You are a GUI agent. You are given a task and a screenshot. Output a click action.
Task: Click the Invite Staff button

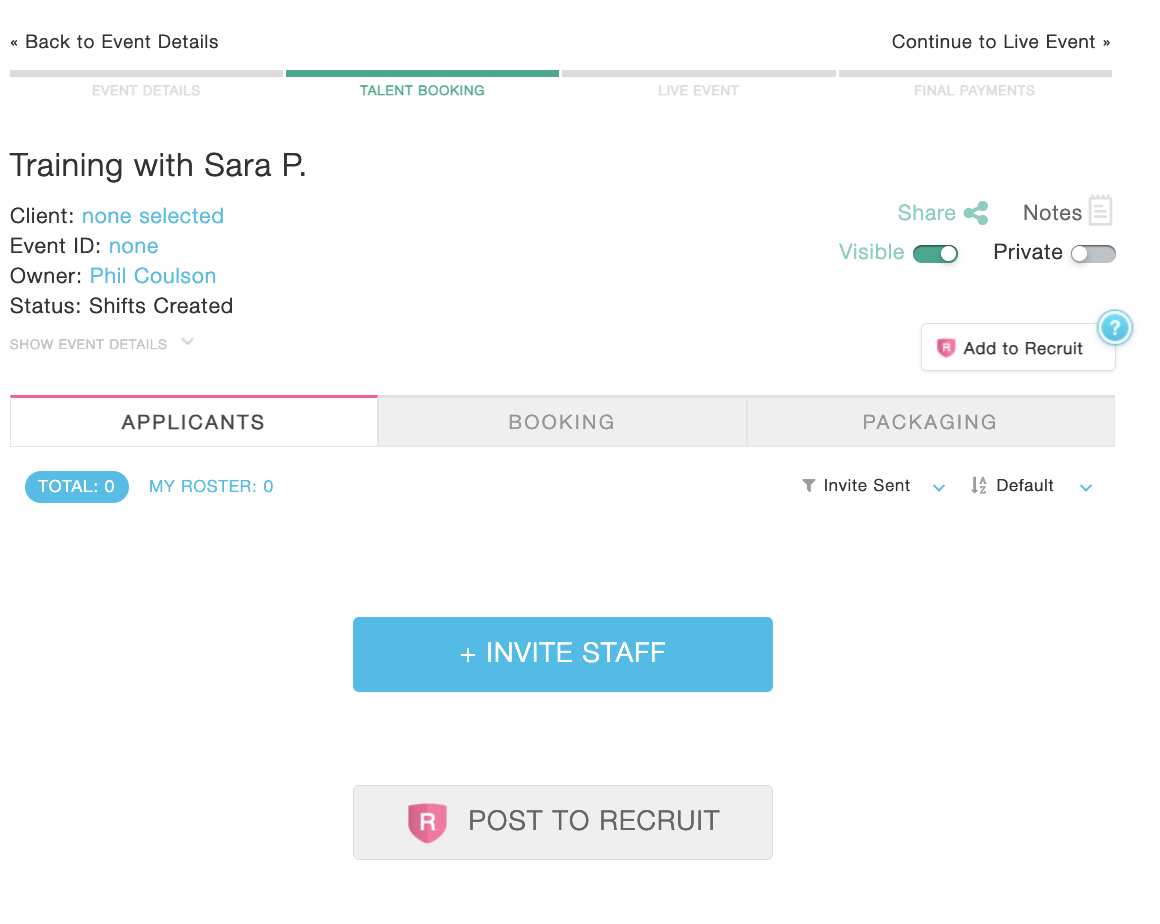tap(563, 654)
